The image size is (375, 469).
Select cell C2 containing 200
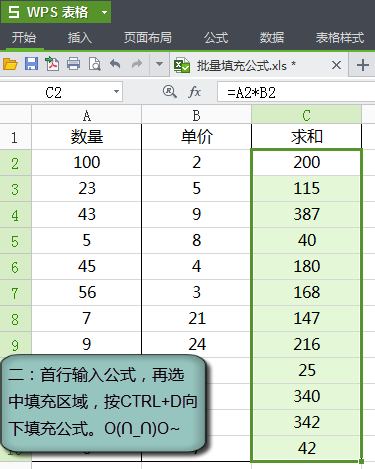point(306,163)
